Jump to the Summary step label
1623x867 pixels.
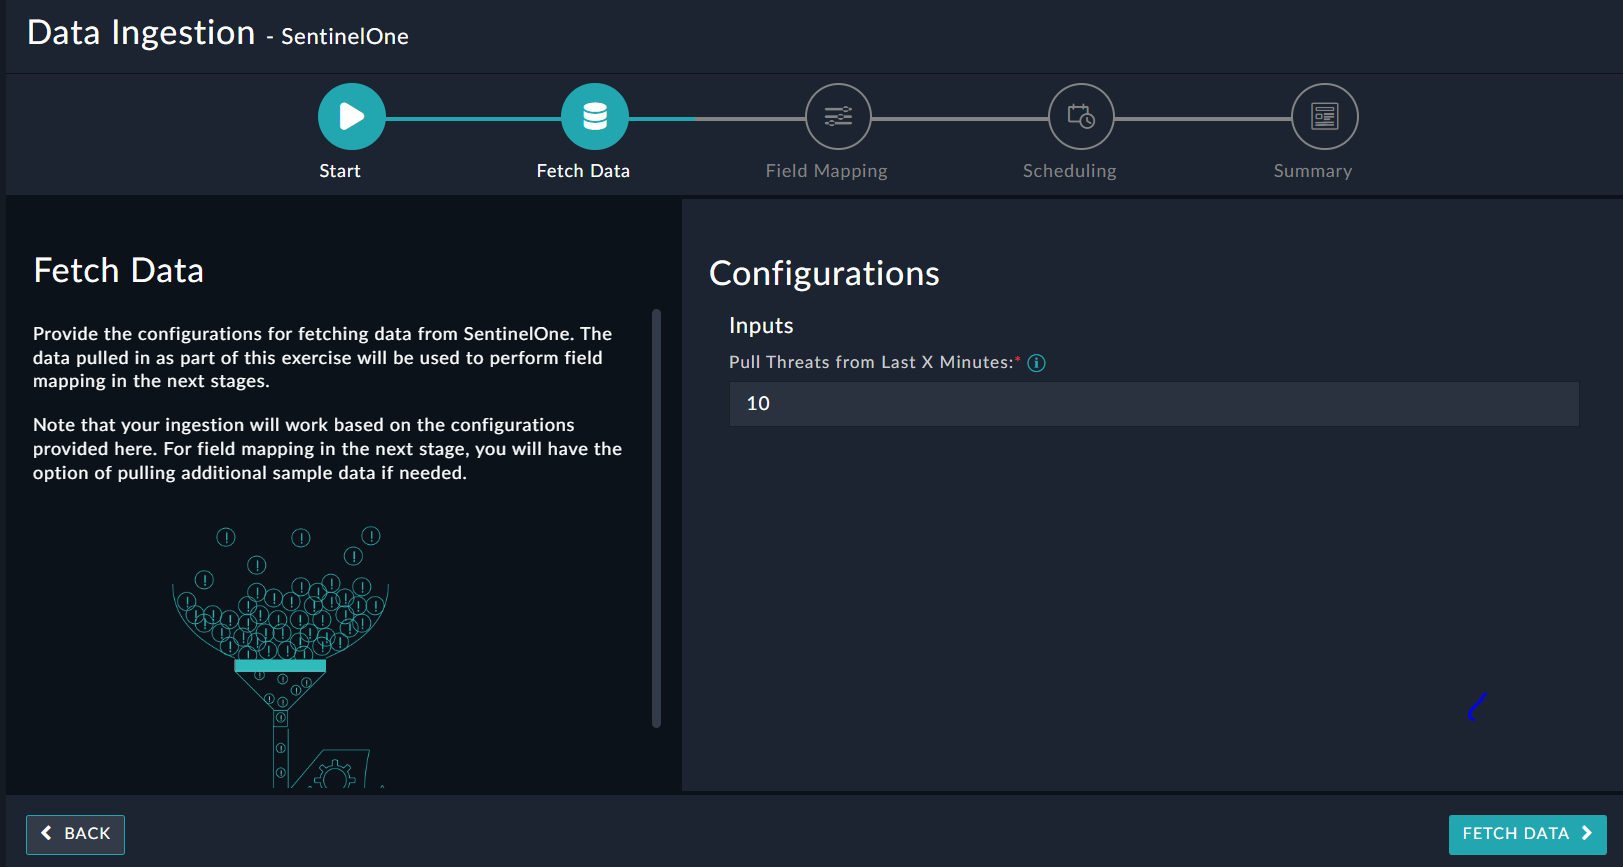1312,171
